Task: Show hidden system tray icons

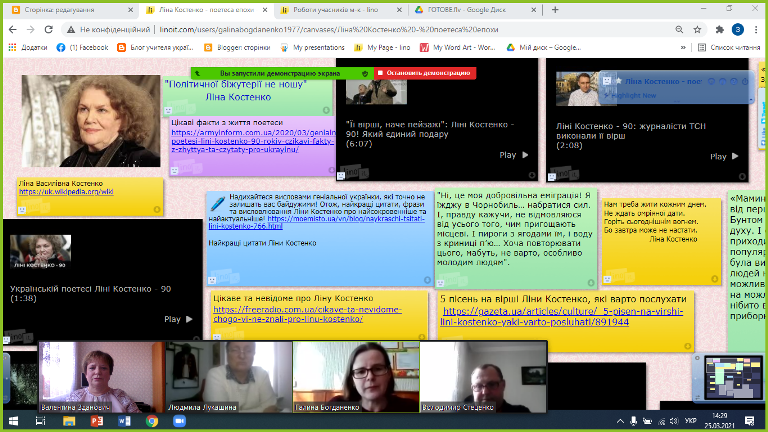Action: [x=620, y=421]
